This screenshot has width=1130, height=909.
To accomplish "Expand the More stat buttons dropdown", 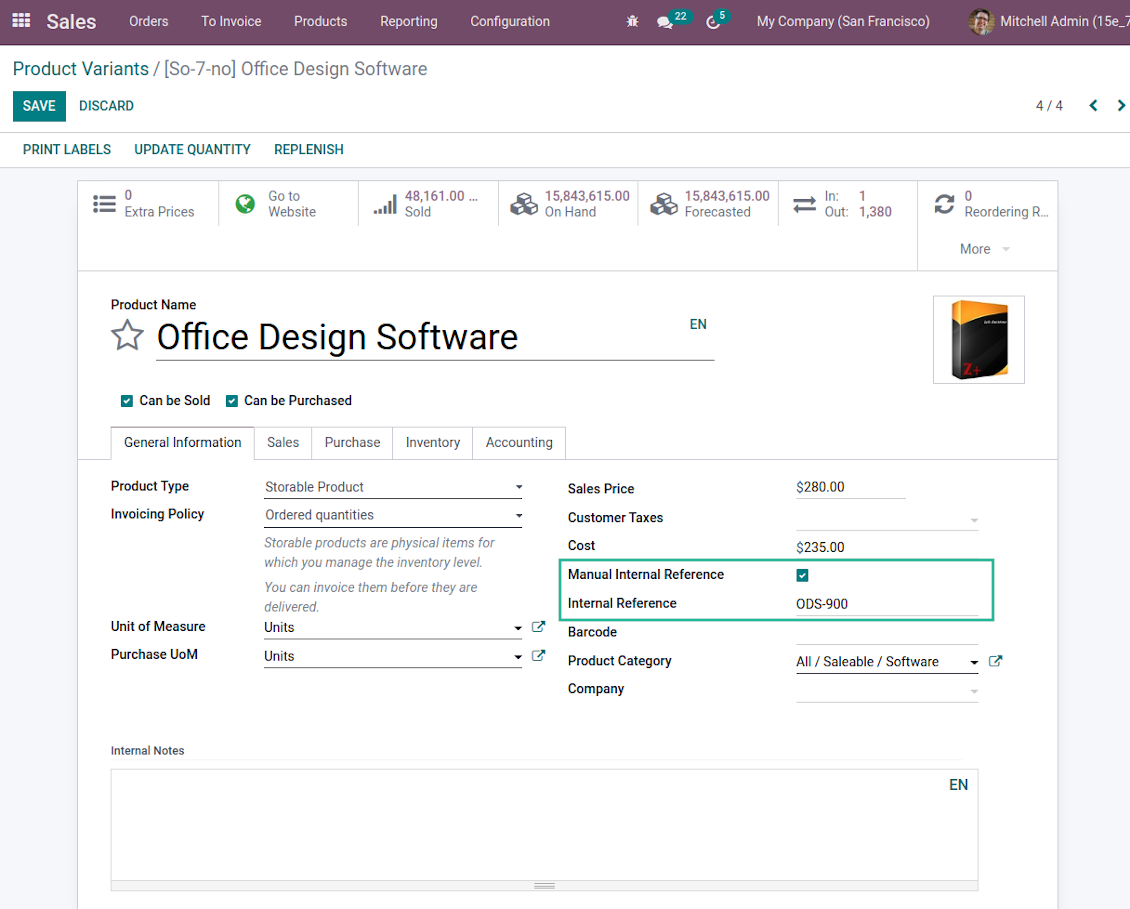I will [985, 249].
